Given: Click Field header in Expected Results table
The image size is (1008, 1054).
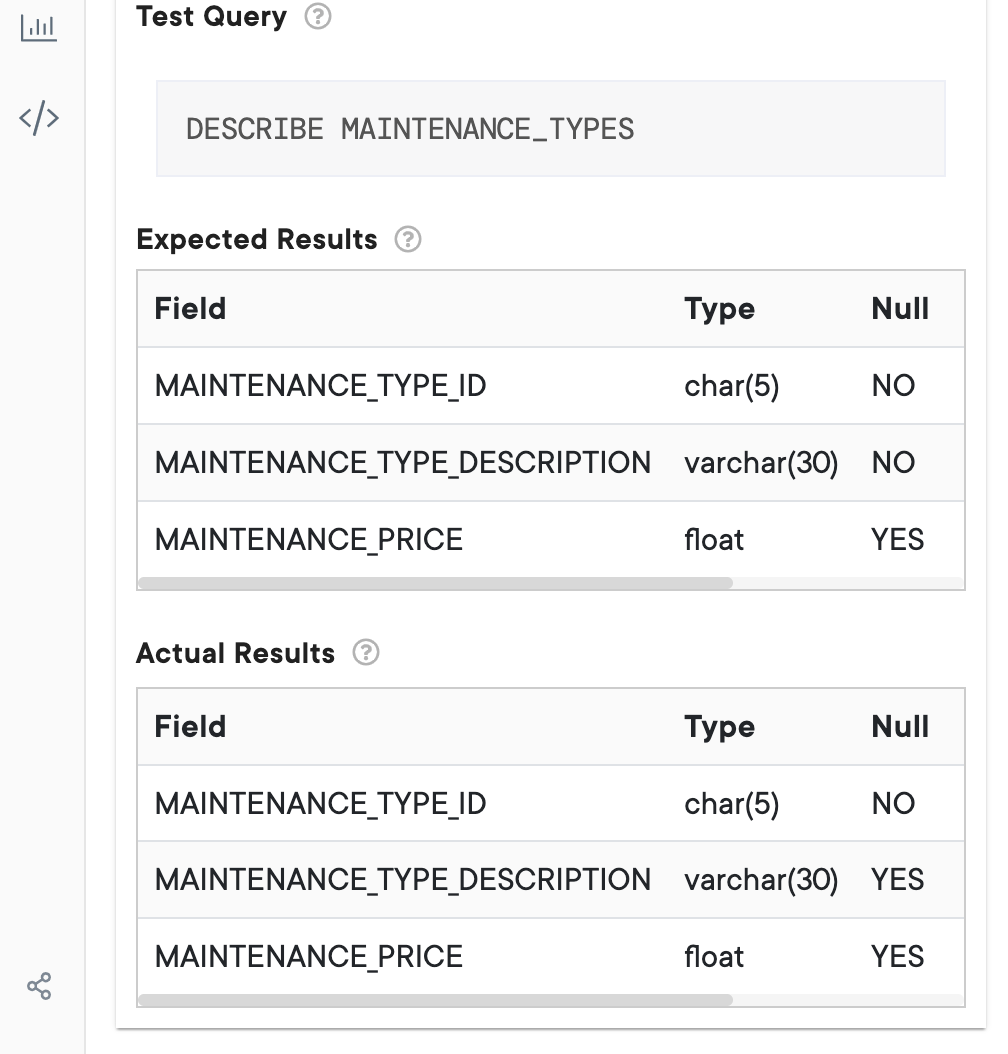Looking at the screenshot, I should [x=190, y=309].
